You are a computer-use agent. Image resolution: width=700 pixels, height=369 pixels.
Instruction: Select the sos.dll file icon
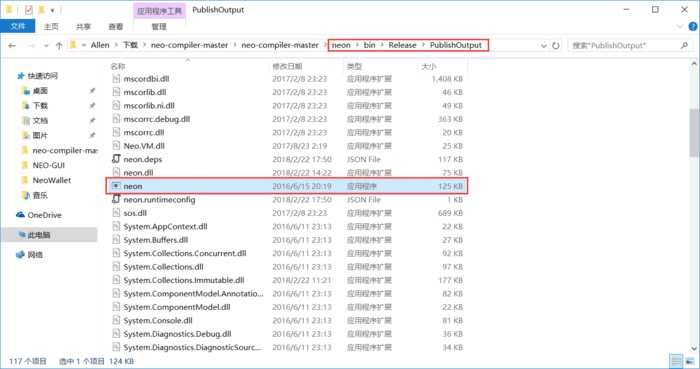[116, 213]
